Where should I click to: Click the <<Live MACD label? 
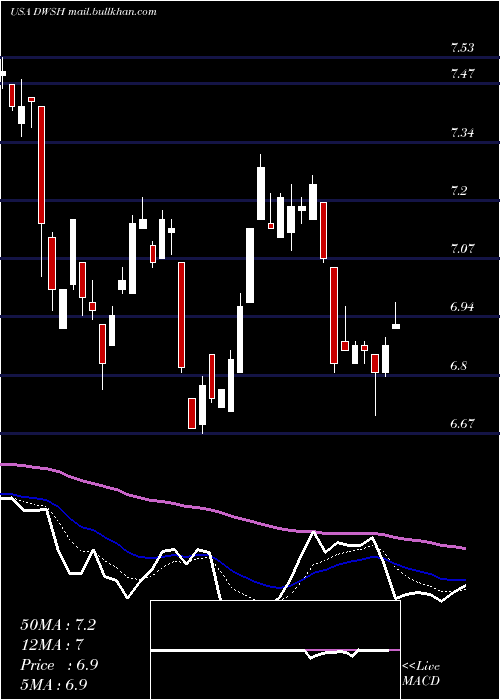coord(421,674)
